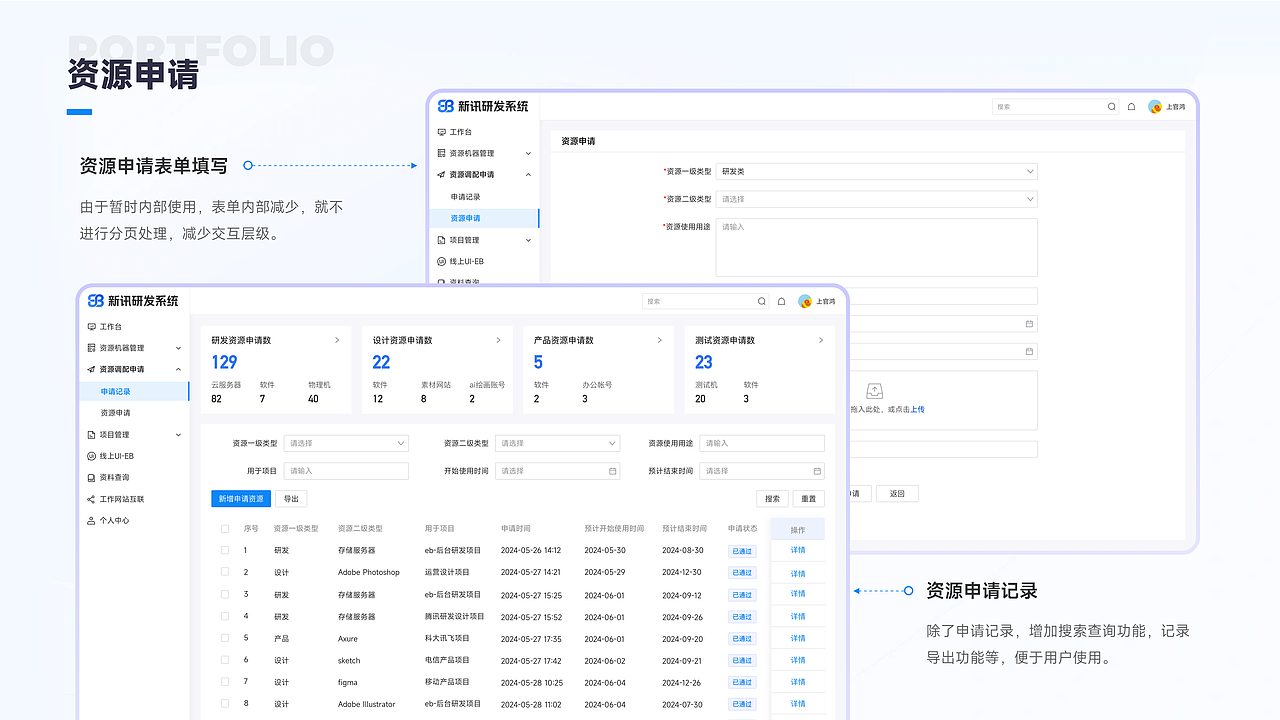Viewport: 1280px width, 720px height.
Task: Click user avatar in records window header
Action: click(805, 301)
